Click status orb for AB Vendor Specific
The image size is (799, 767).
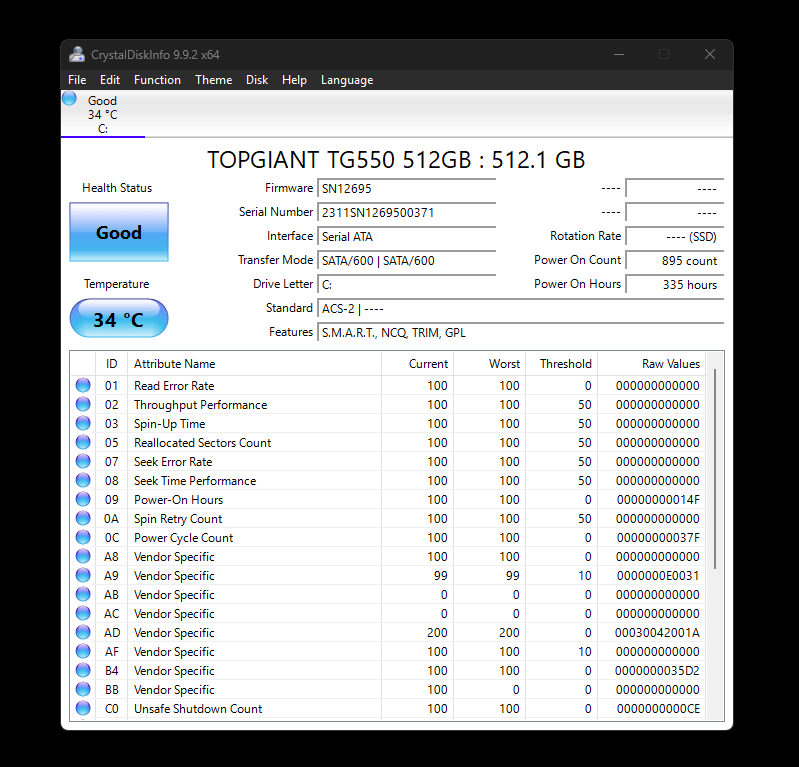point(83,594)
